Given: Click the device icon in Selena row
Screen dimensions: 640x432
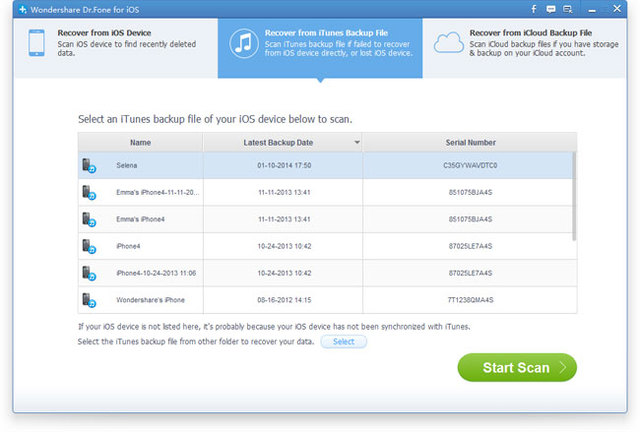Looking at the screenshot, I should click(x=89, y=166).
